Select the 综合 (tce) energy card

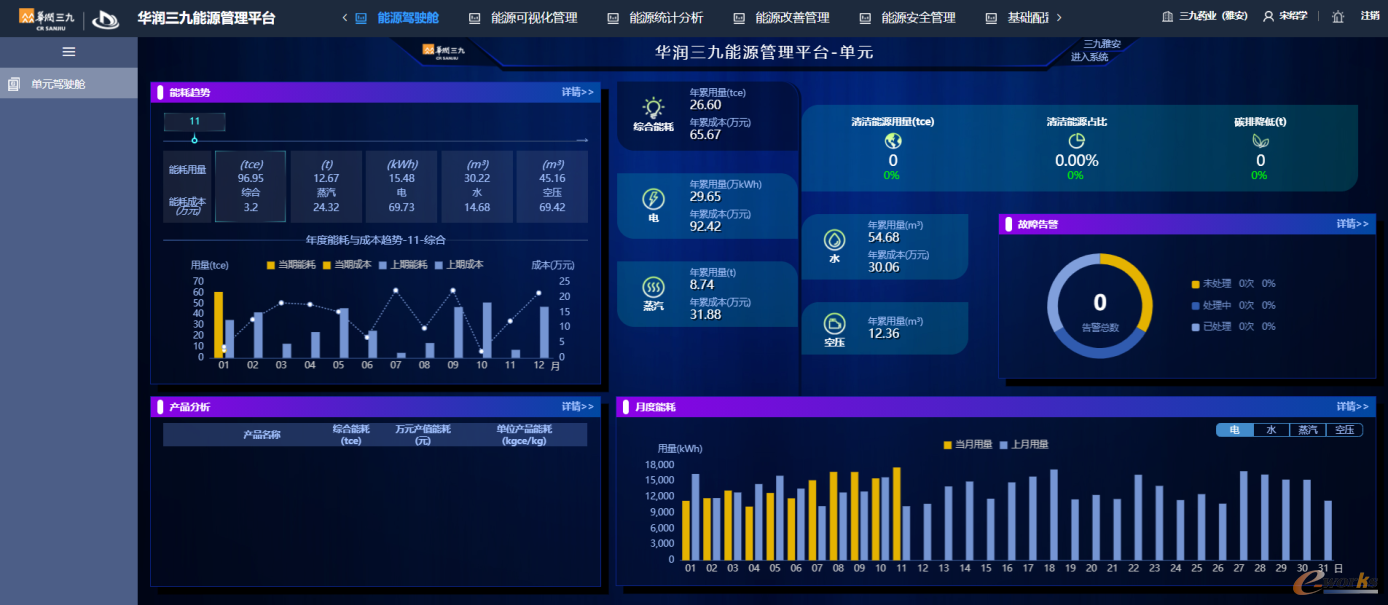click(x=250, y=186)
